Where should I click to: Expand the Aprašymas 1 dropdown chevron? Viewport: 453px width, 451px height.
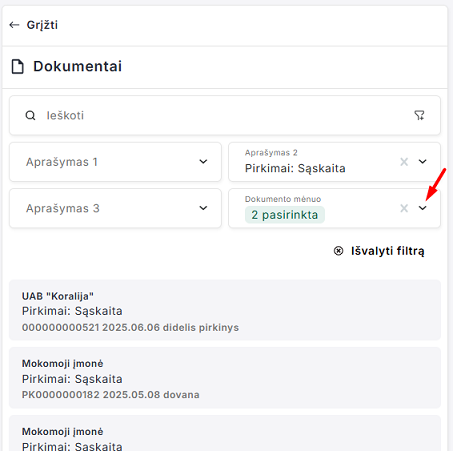[203, 162]
